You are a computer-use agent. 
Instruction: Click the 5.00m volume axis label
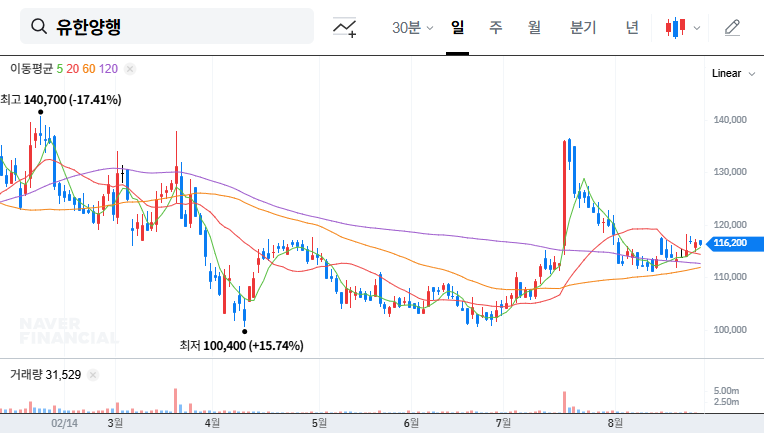(726, 391)
